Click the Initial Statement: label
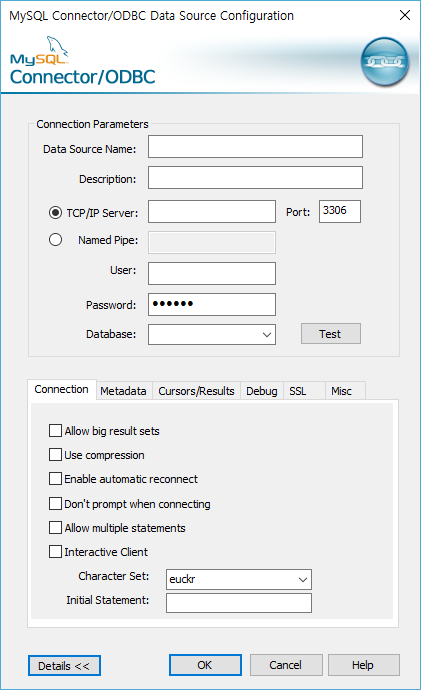Screen dimensions: 421x690 point(108,600)
